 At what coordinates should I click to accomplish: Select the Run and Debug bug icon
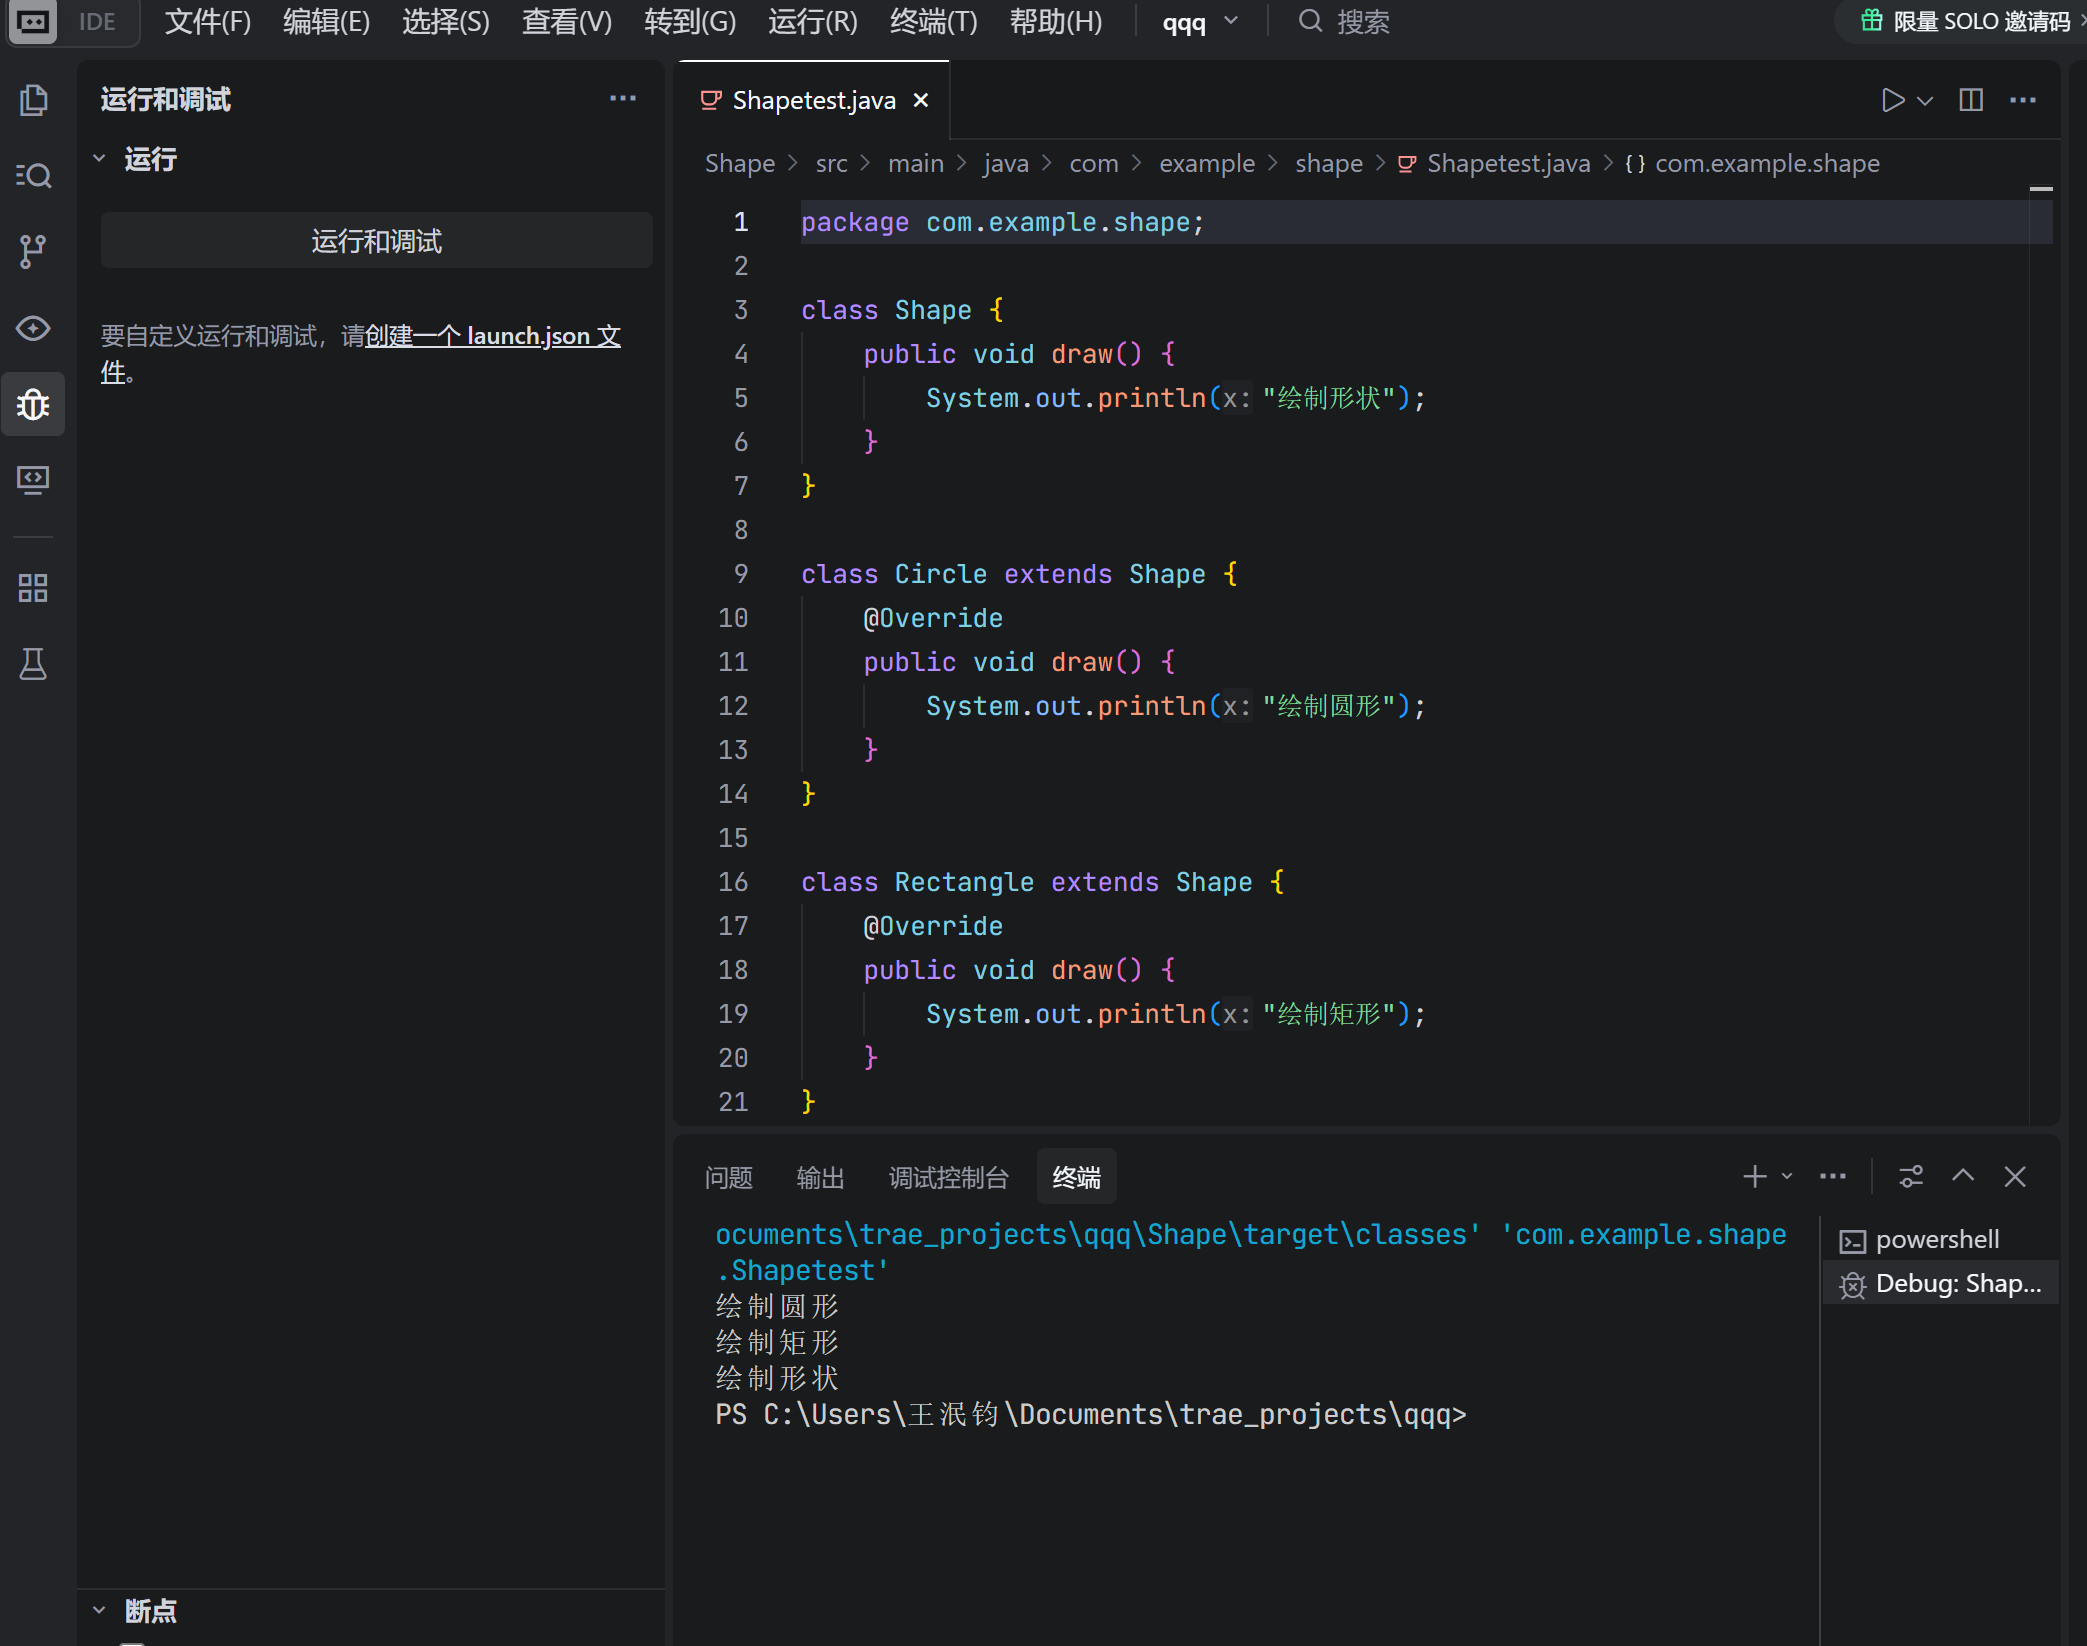point(33,404)
